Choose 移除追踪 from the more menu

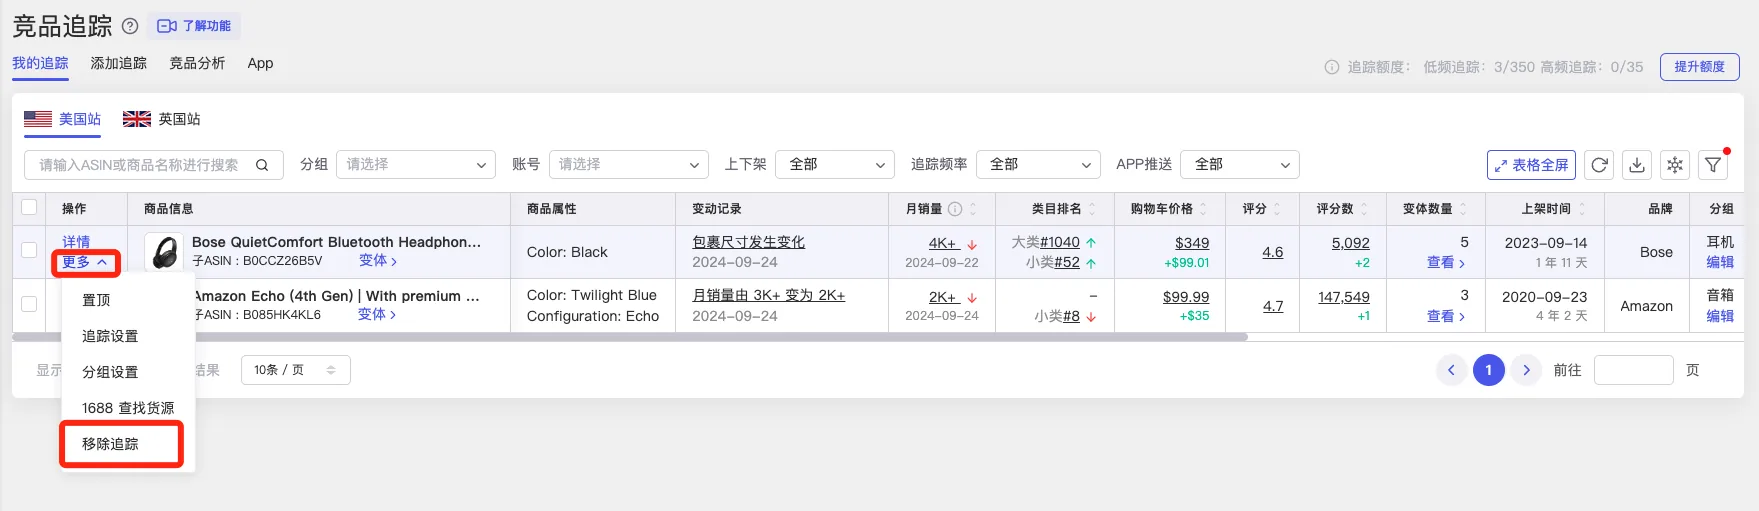pos(110,444)
